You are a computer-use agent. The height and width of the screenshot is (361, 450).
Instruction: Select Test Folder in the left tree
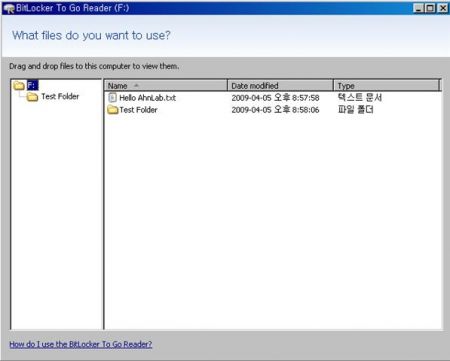[60, 97]
